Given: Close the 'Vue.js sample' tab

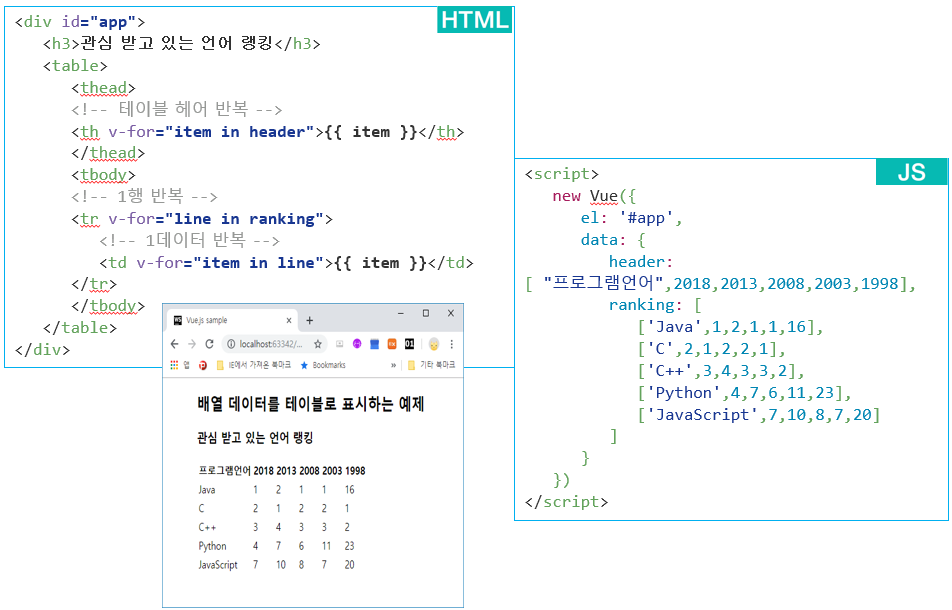Looking at the screenshot, I should (x=289, y=320).
